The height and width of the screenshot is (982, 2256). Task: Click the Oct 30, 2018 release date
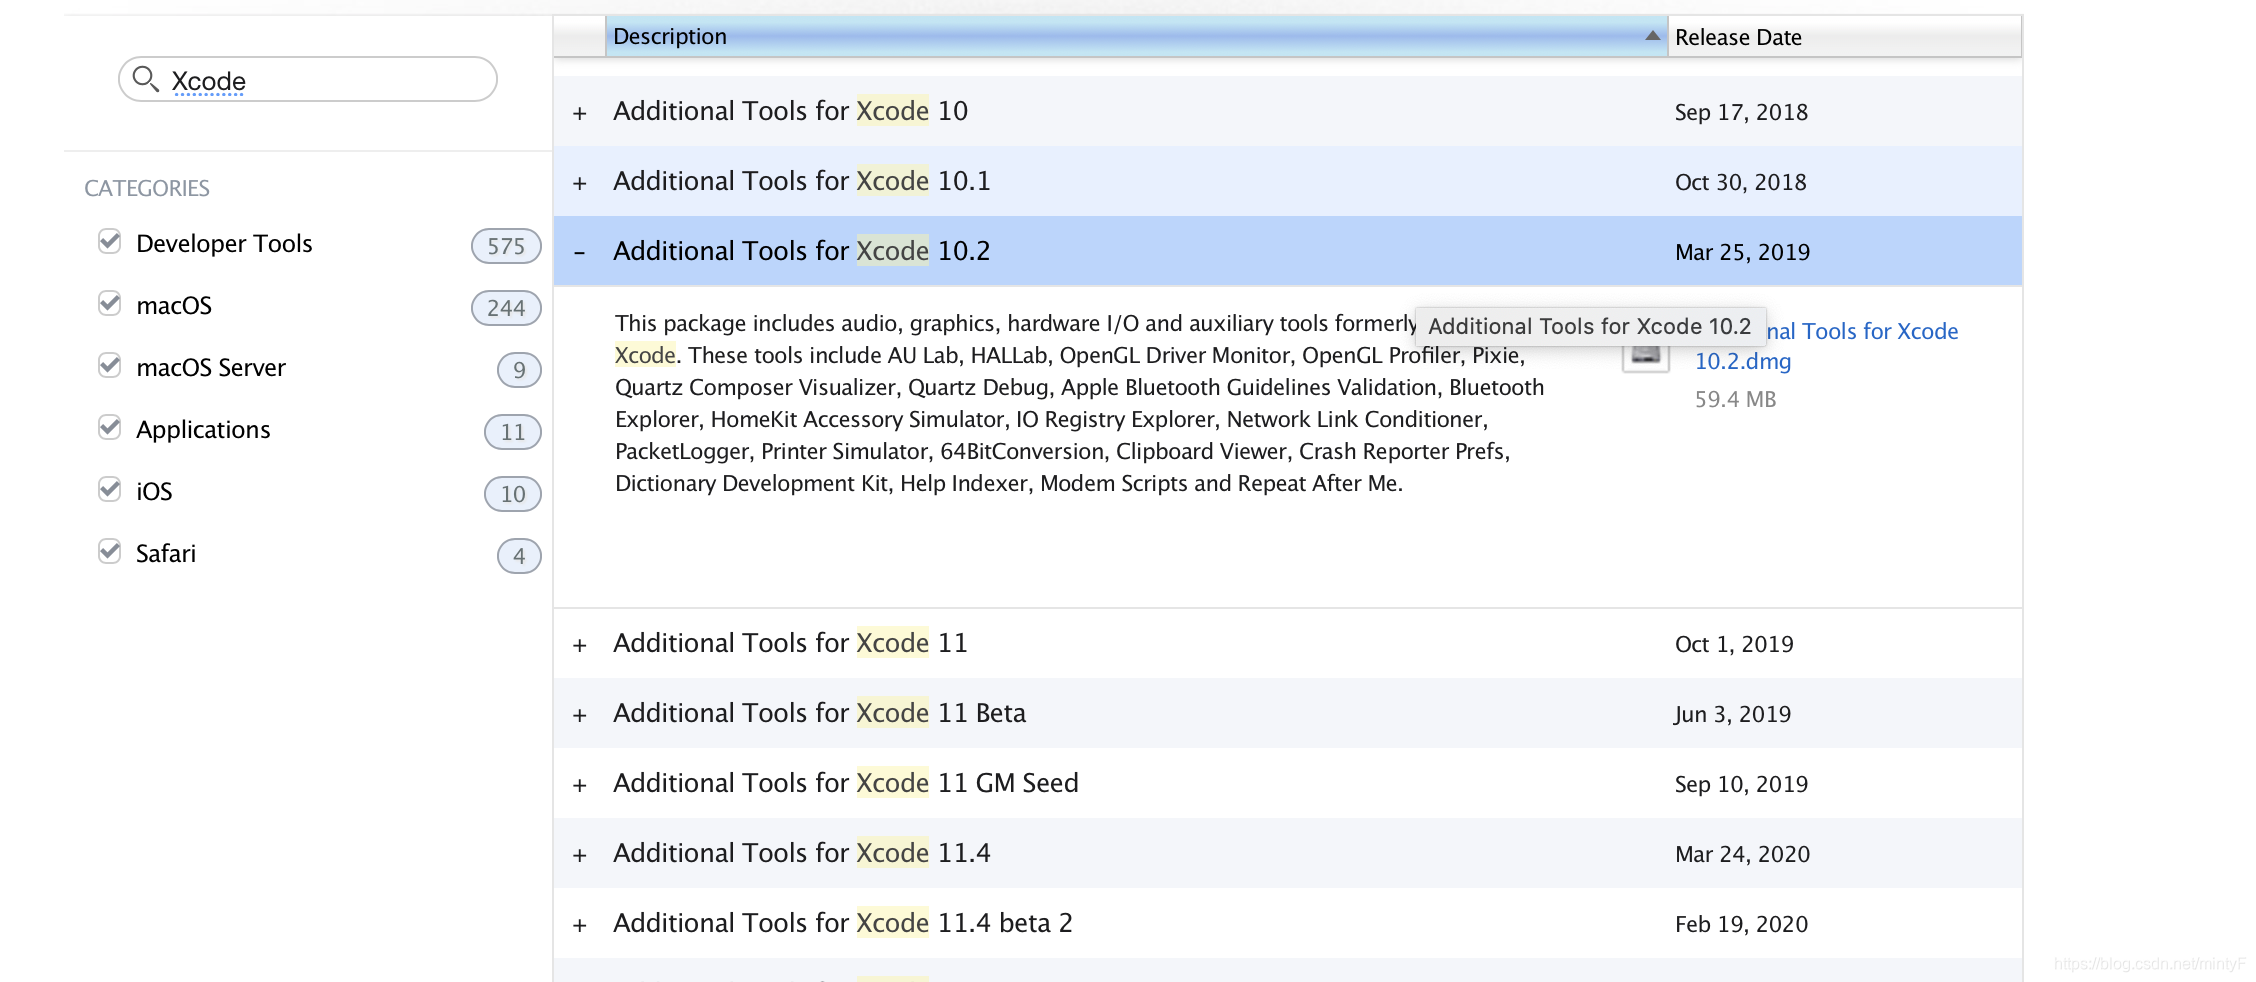1741,182
